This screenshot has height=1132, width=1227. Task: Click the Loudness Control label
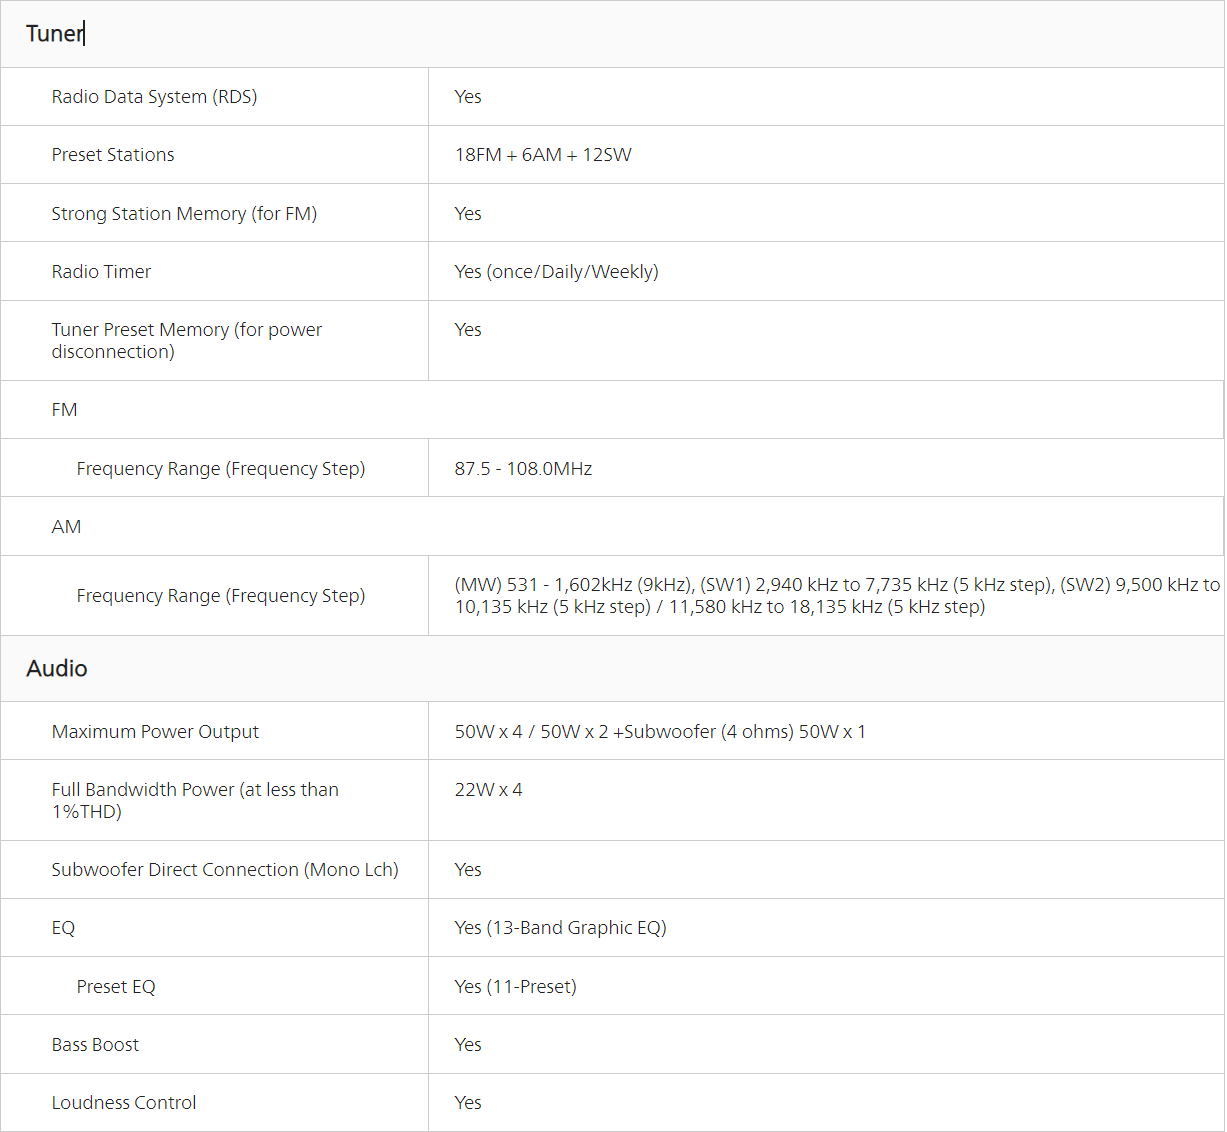124,1103
